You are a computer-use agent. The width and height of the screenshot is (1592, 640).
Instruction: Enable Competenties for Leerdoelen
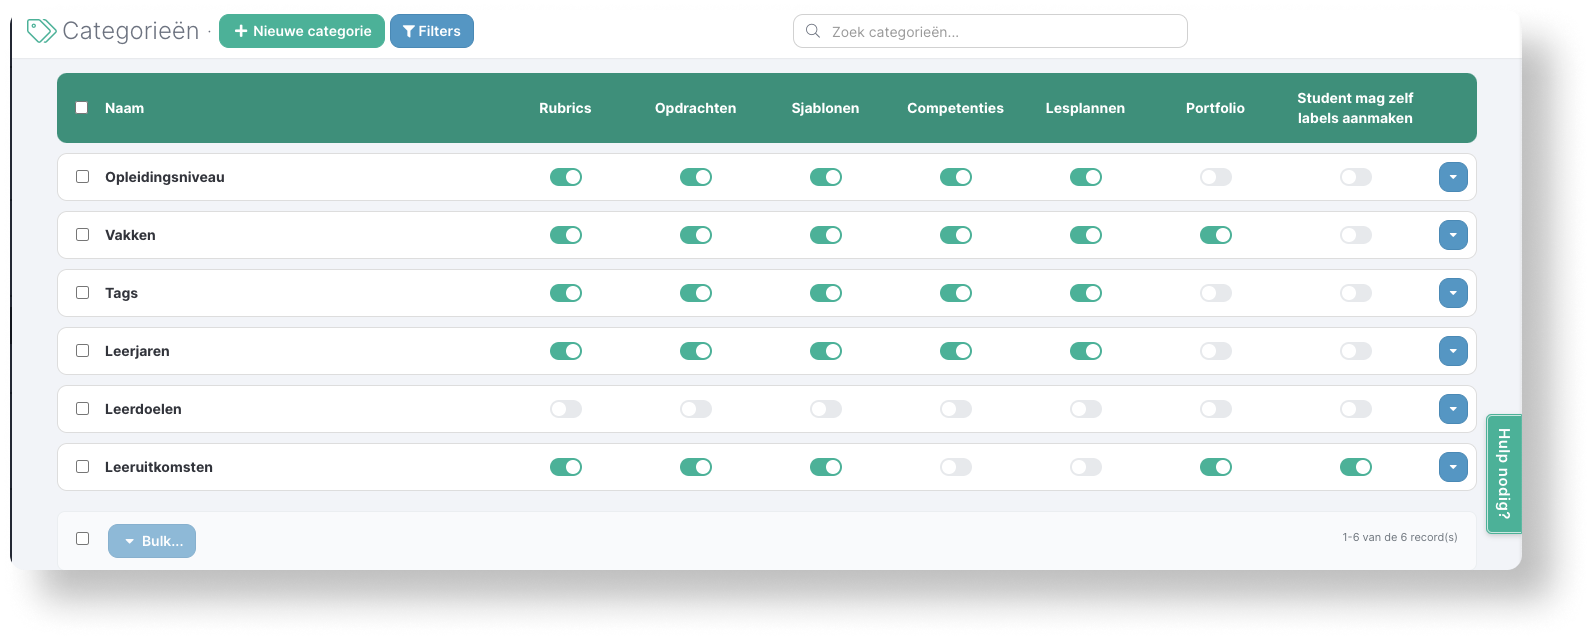pyautogui.click(x=956, y=409)
